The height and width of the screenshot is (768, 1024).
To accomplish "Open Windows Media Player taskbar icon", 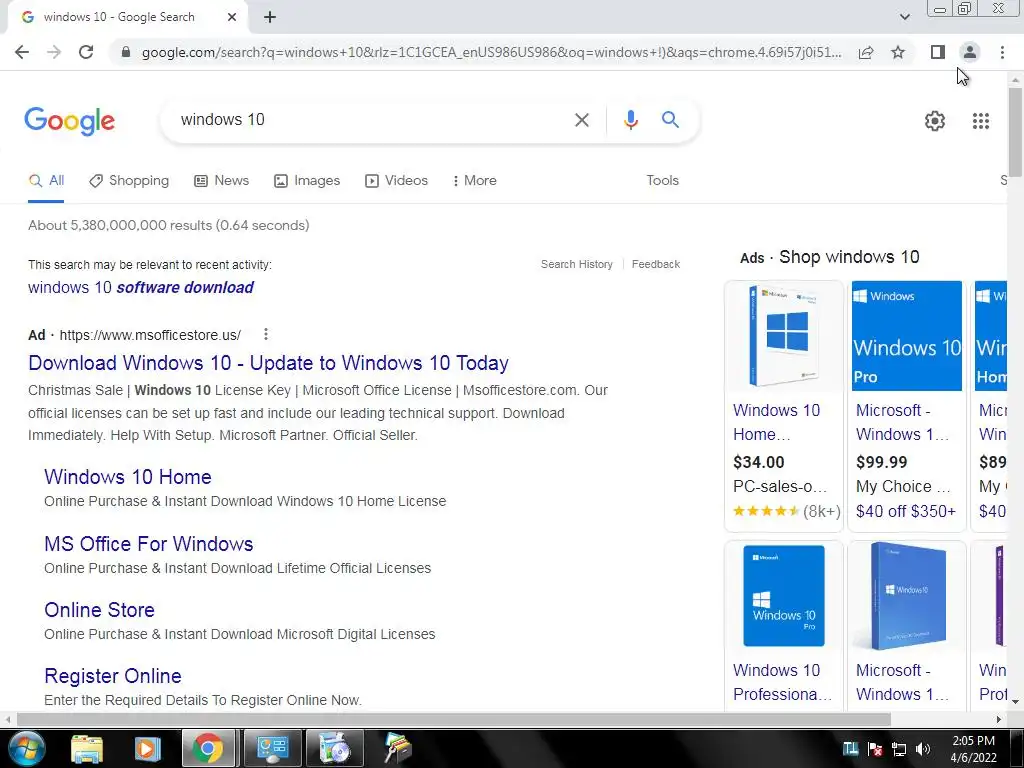I will 147,748.
